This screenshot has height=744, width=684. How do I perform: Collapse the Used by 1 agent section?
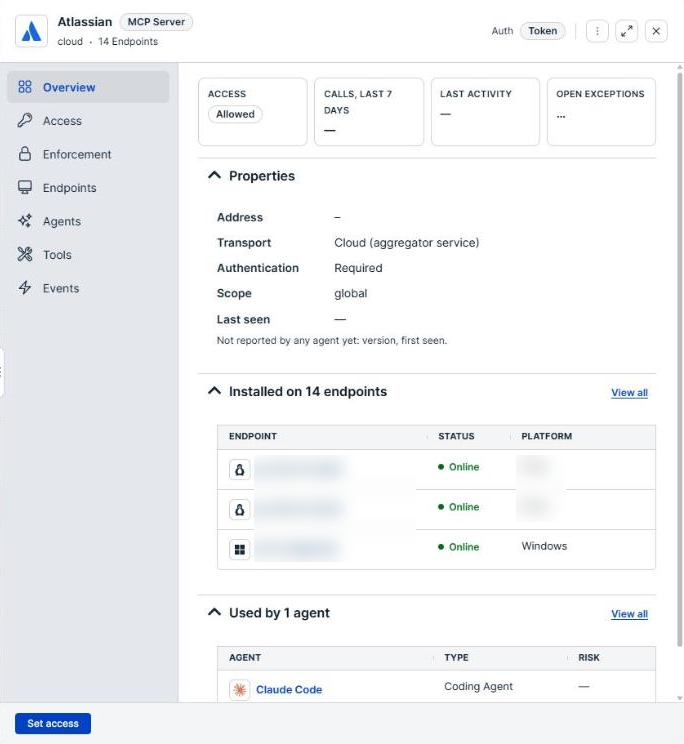pyautogui.click(x=214, y=612)
